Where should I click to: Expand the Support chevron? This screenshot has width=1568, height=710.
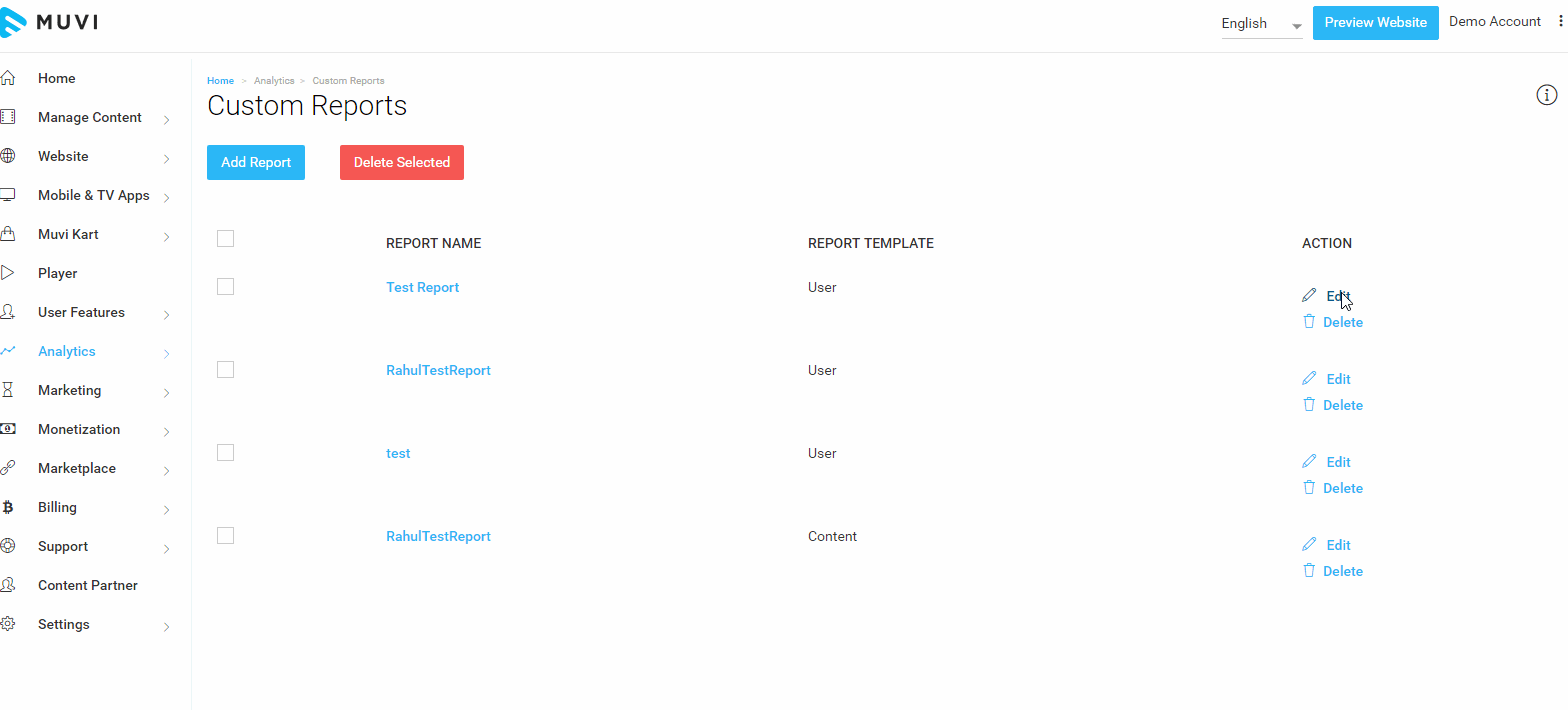pos(166,549)
